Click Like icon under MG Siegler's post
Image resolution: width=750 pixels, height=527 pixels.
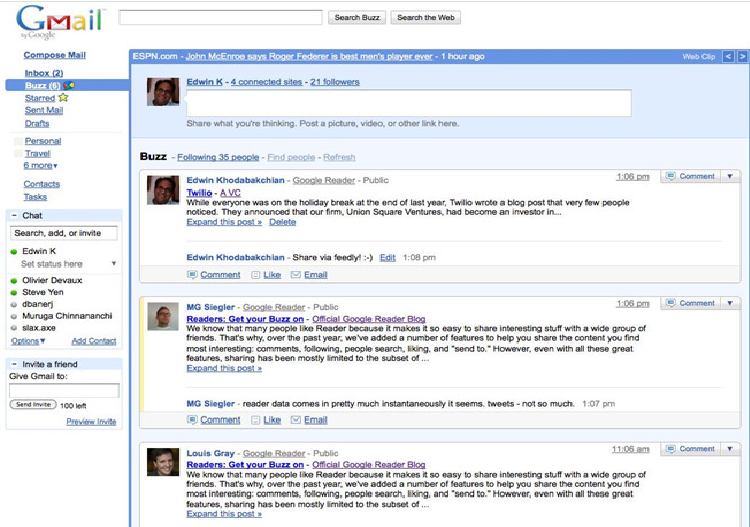pos(256,420)
